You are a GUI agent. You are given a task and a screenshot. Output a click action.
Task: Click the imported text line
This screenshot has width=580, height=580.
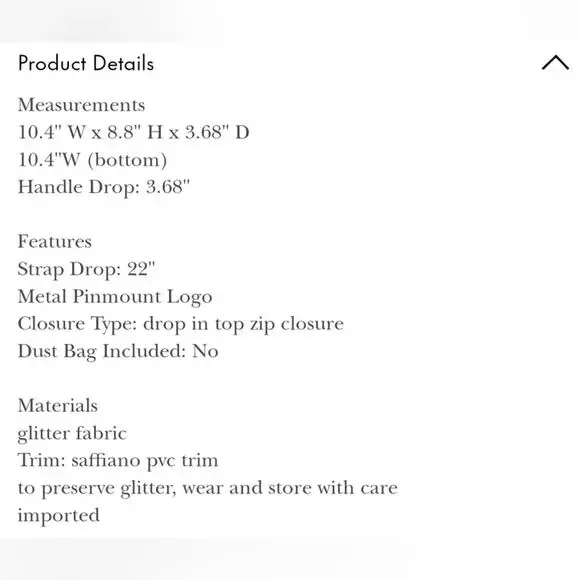coord(59,515)
